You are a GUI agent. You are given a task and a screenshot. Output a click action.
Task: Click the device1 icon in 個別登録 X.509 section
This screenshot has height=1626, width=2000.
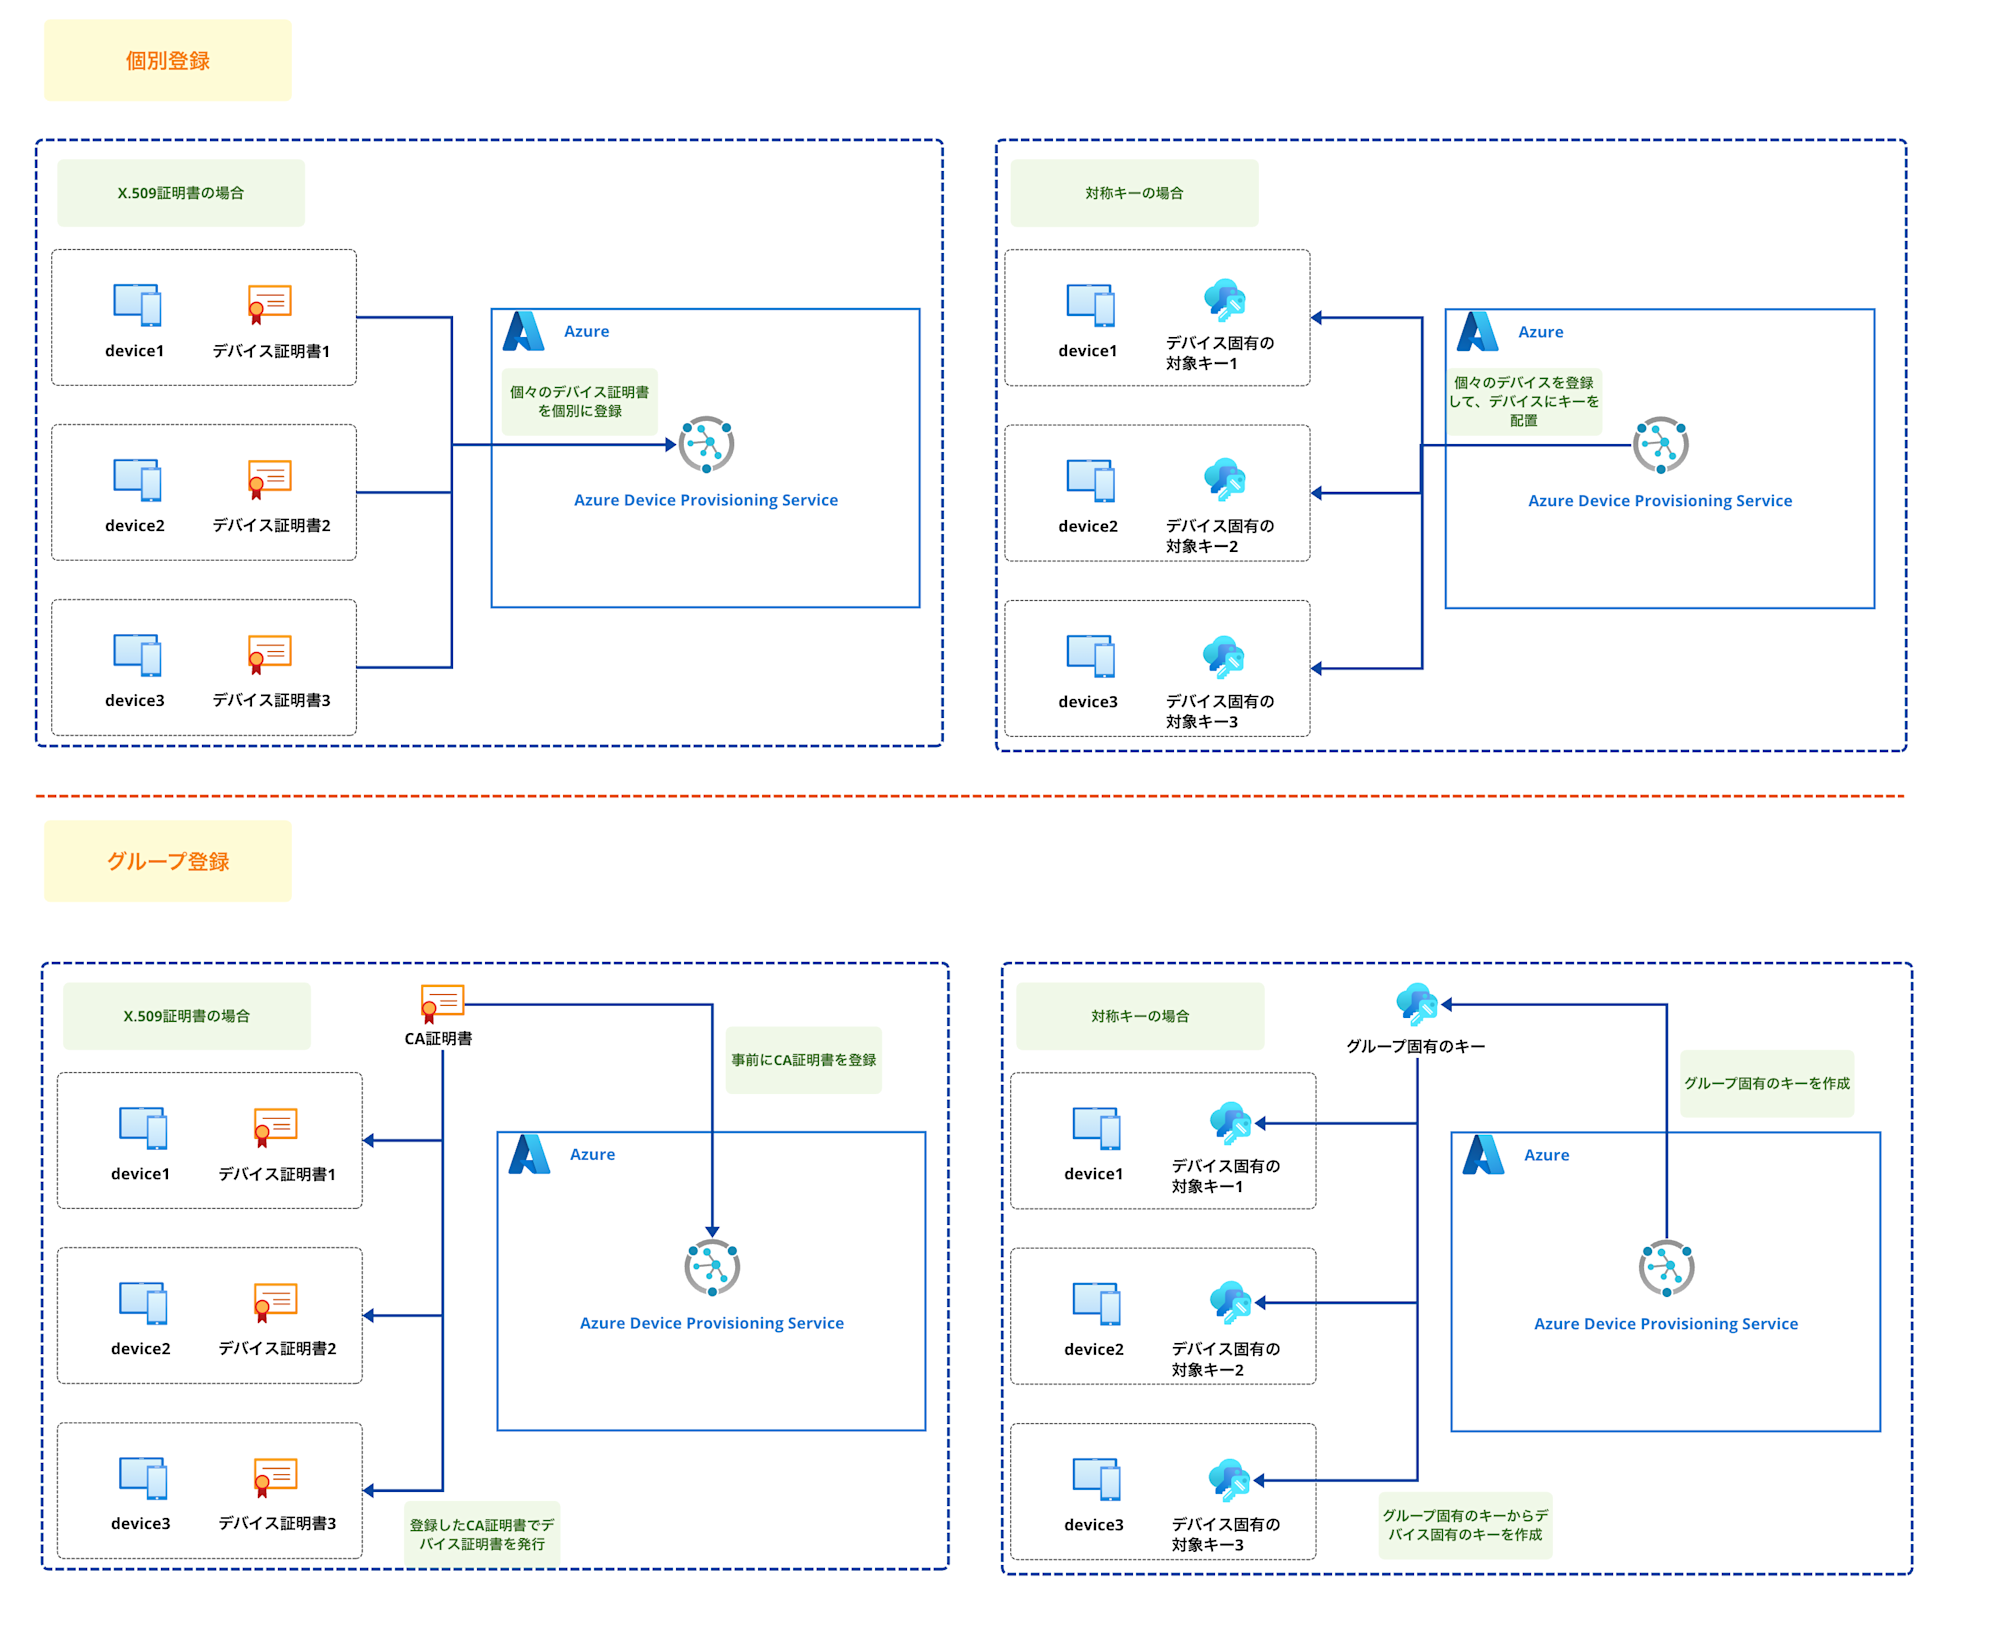[x=137, y=305]
